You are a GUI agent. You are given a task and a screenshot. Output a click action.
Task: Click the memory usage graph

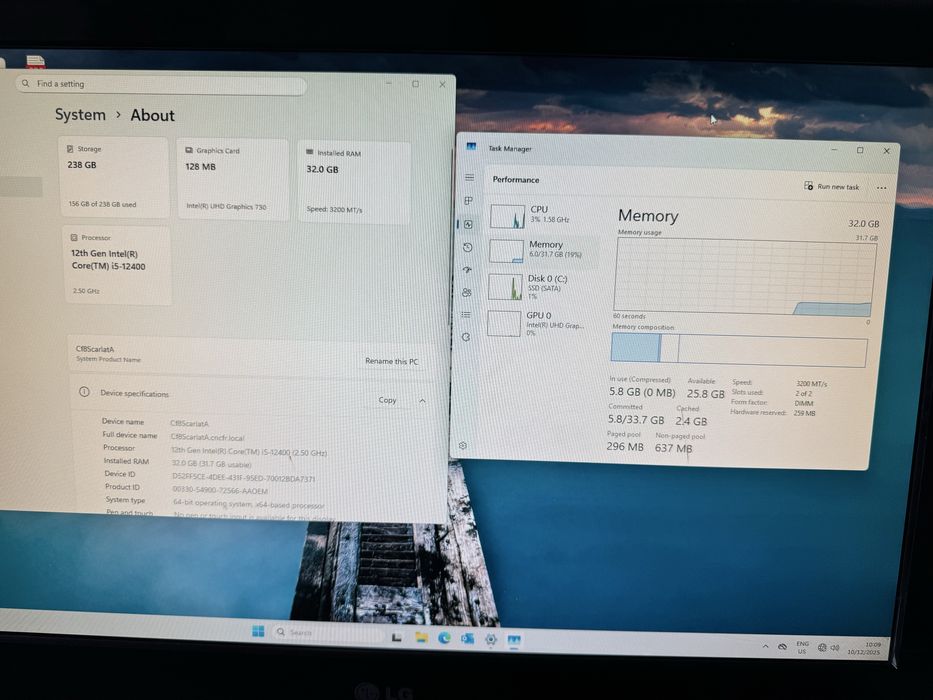(744, 276)
